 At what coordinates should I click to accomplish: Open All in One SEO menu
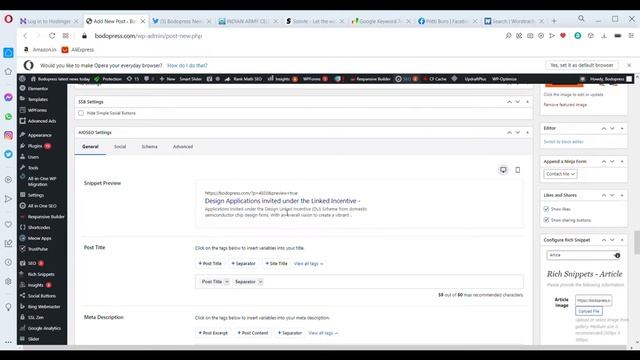(x=42, y=206)
